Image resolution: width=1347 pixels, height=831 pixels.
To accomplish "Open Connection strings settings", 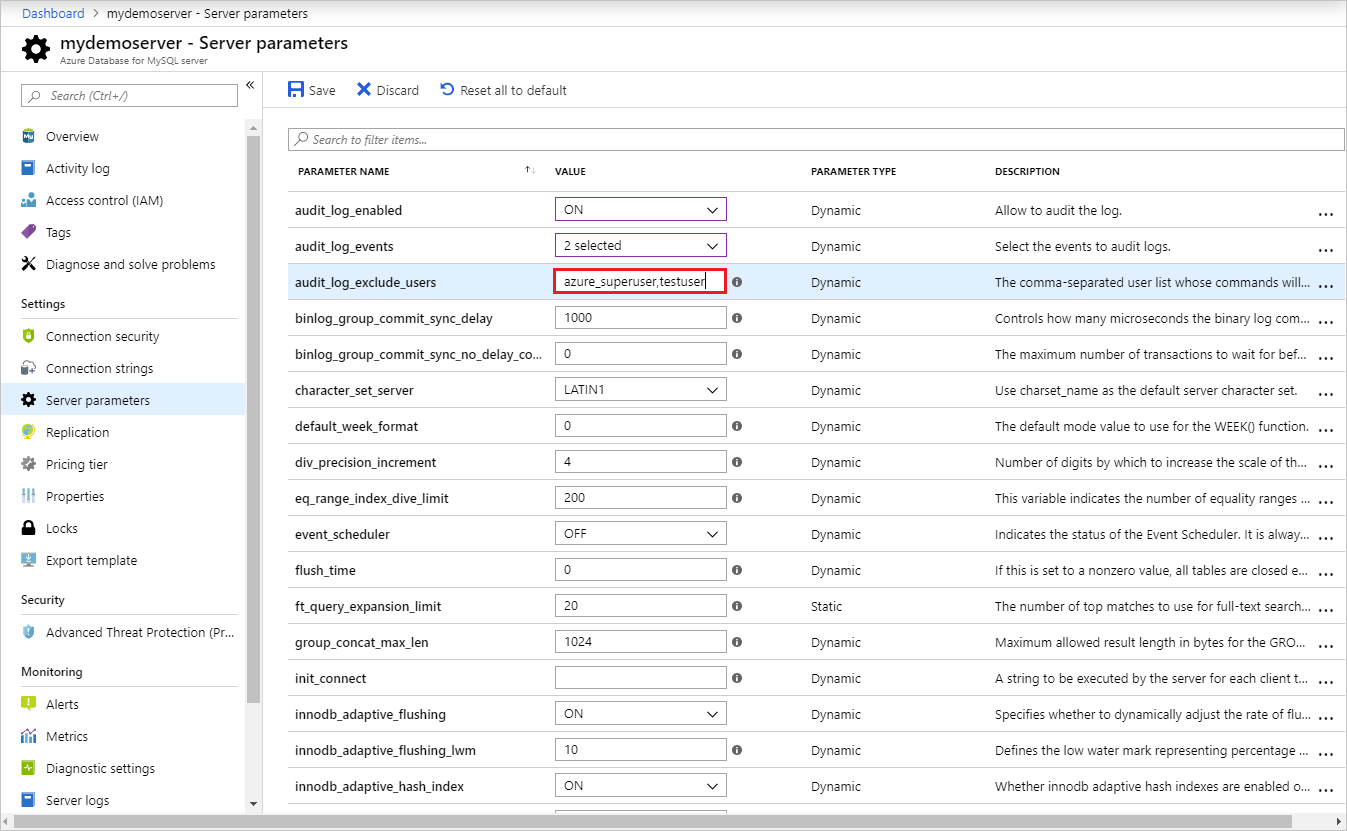I will 100,368.
